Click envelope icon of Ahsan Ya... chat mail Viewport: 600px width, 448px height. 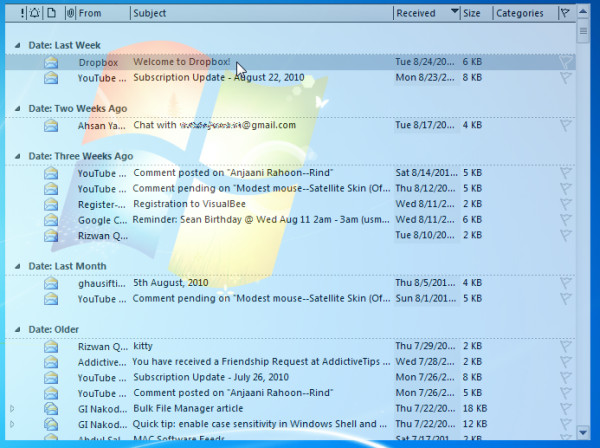(x=51, y=125)
